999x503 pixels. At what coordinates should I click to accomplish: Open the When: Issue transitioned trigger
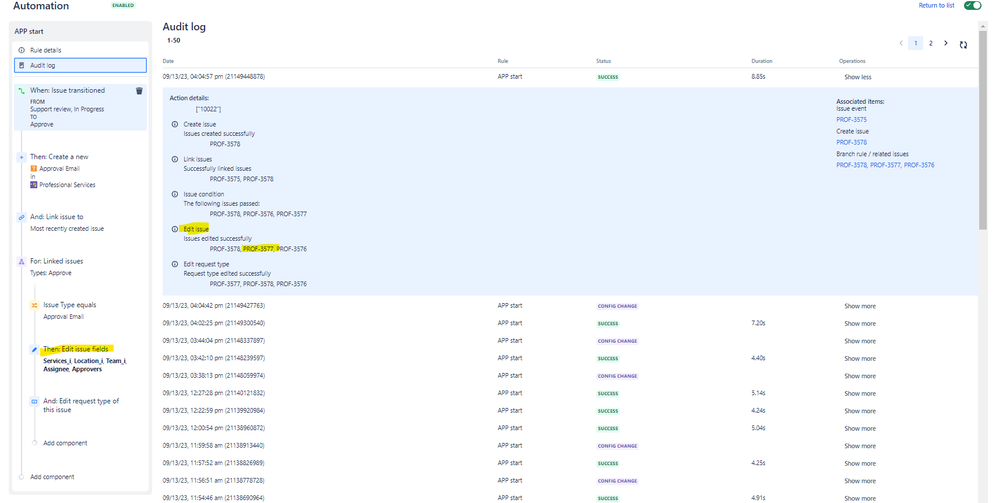[80, 107]
